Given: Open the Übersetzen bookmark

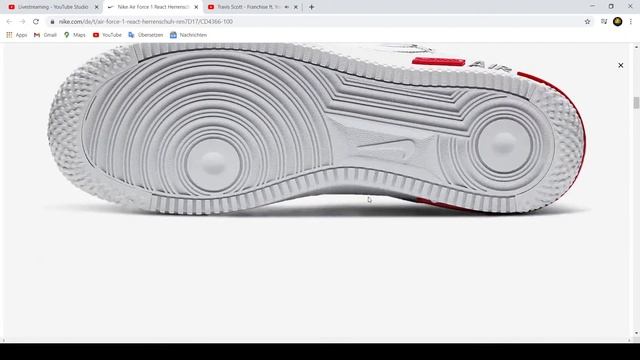Looking at the screenshot, I should [x=146, y=35].
